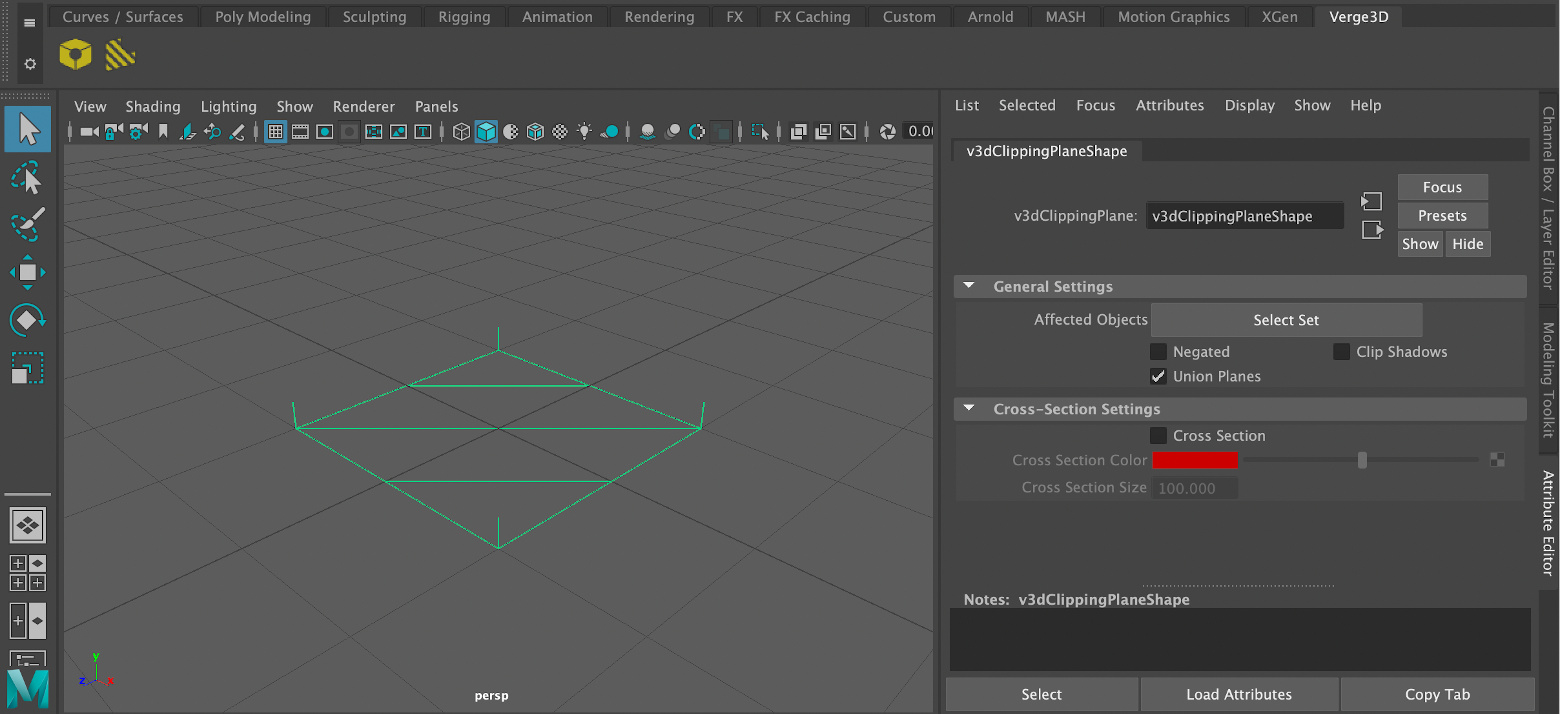Viewport: 1560px width, 714px height.
Task: Click the Select Set button
Action: click(x=1287, y=320)
